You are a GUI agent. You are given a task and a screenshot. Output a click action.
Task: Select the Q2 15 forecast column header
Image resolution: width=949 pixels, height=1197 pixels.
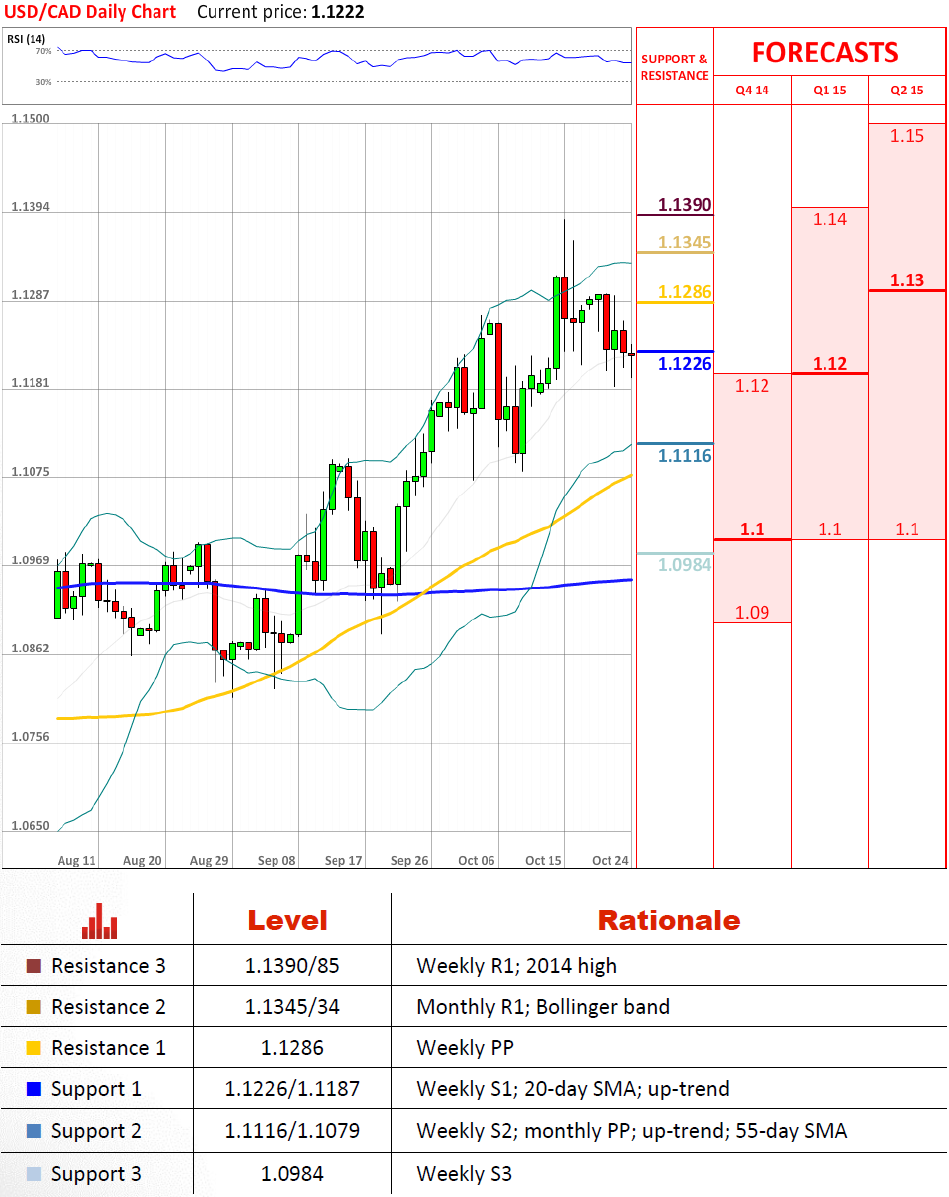pyautogui.click(x=907, y=90)
